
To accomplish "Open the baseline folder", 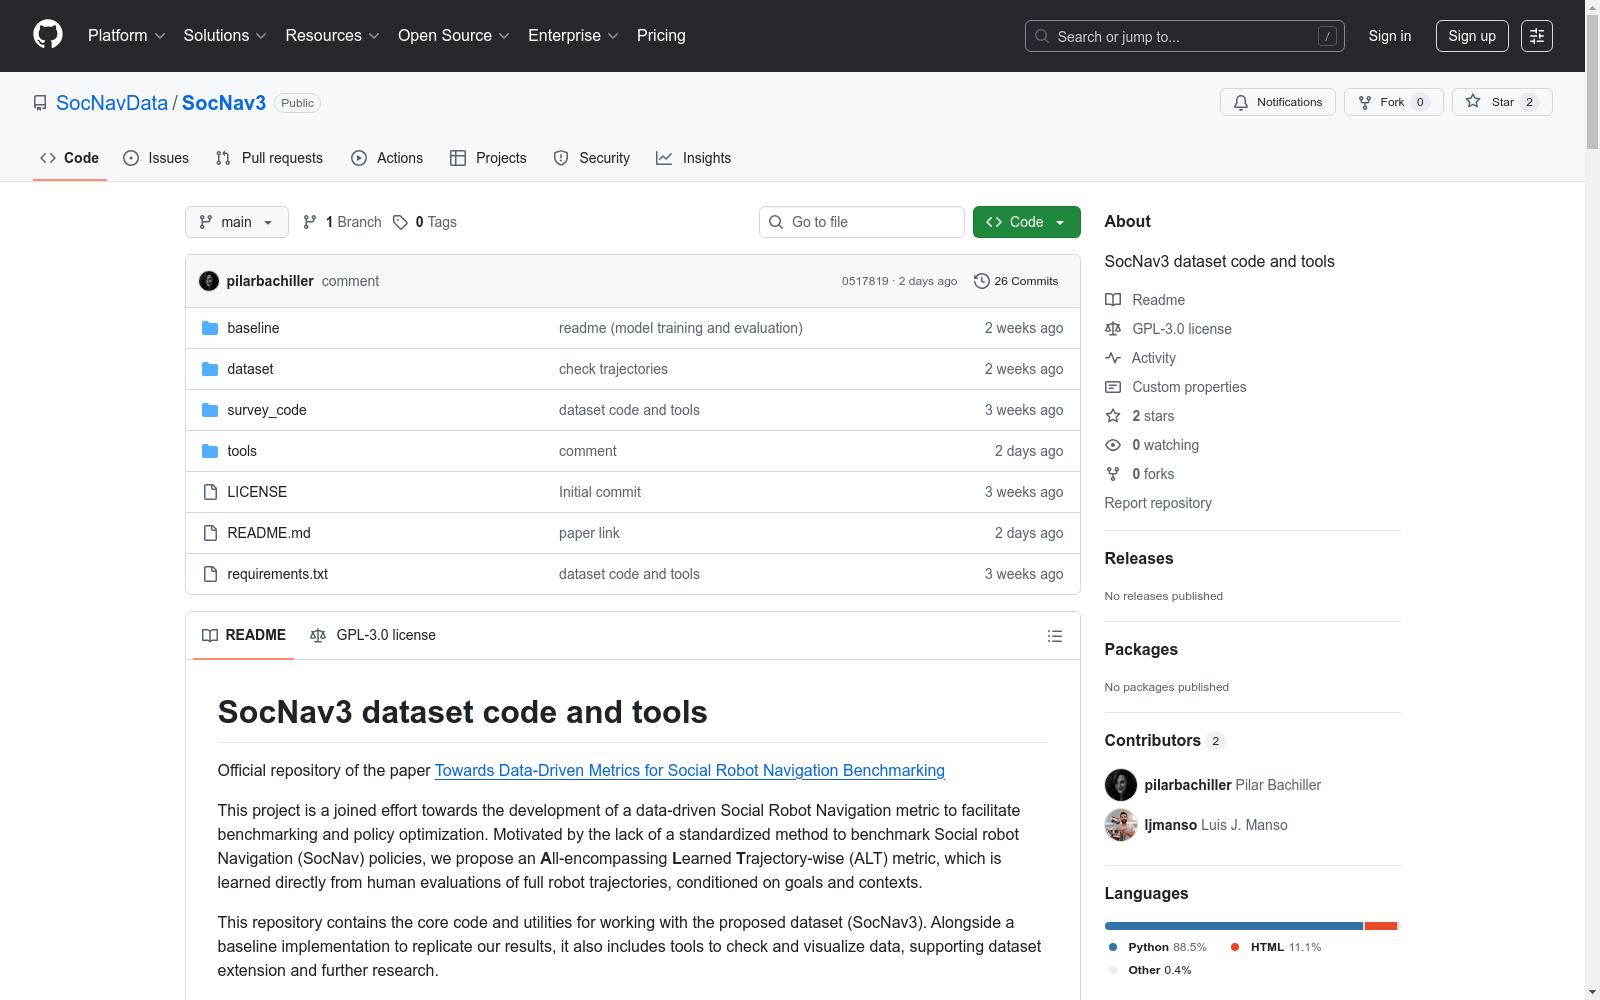I will [x=253, y=328].
